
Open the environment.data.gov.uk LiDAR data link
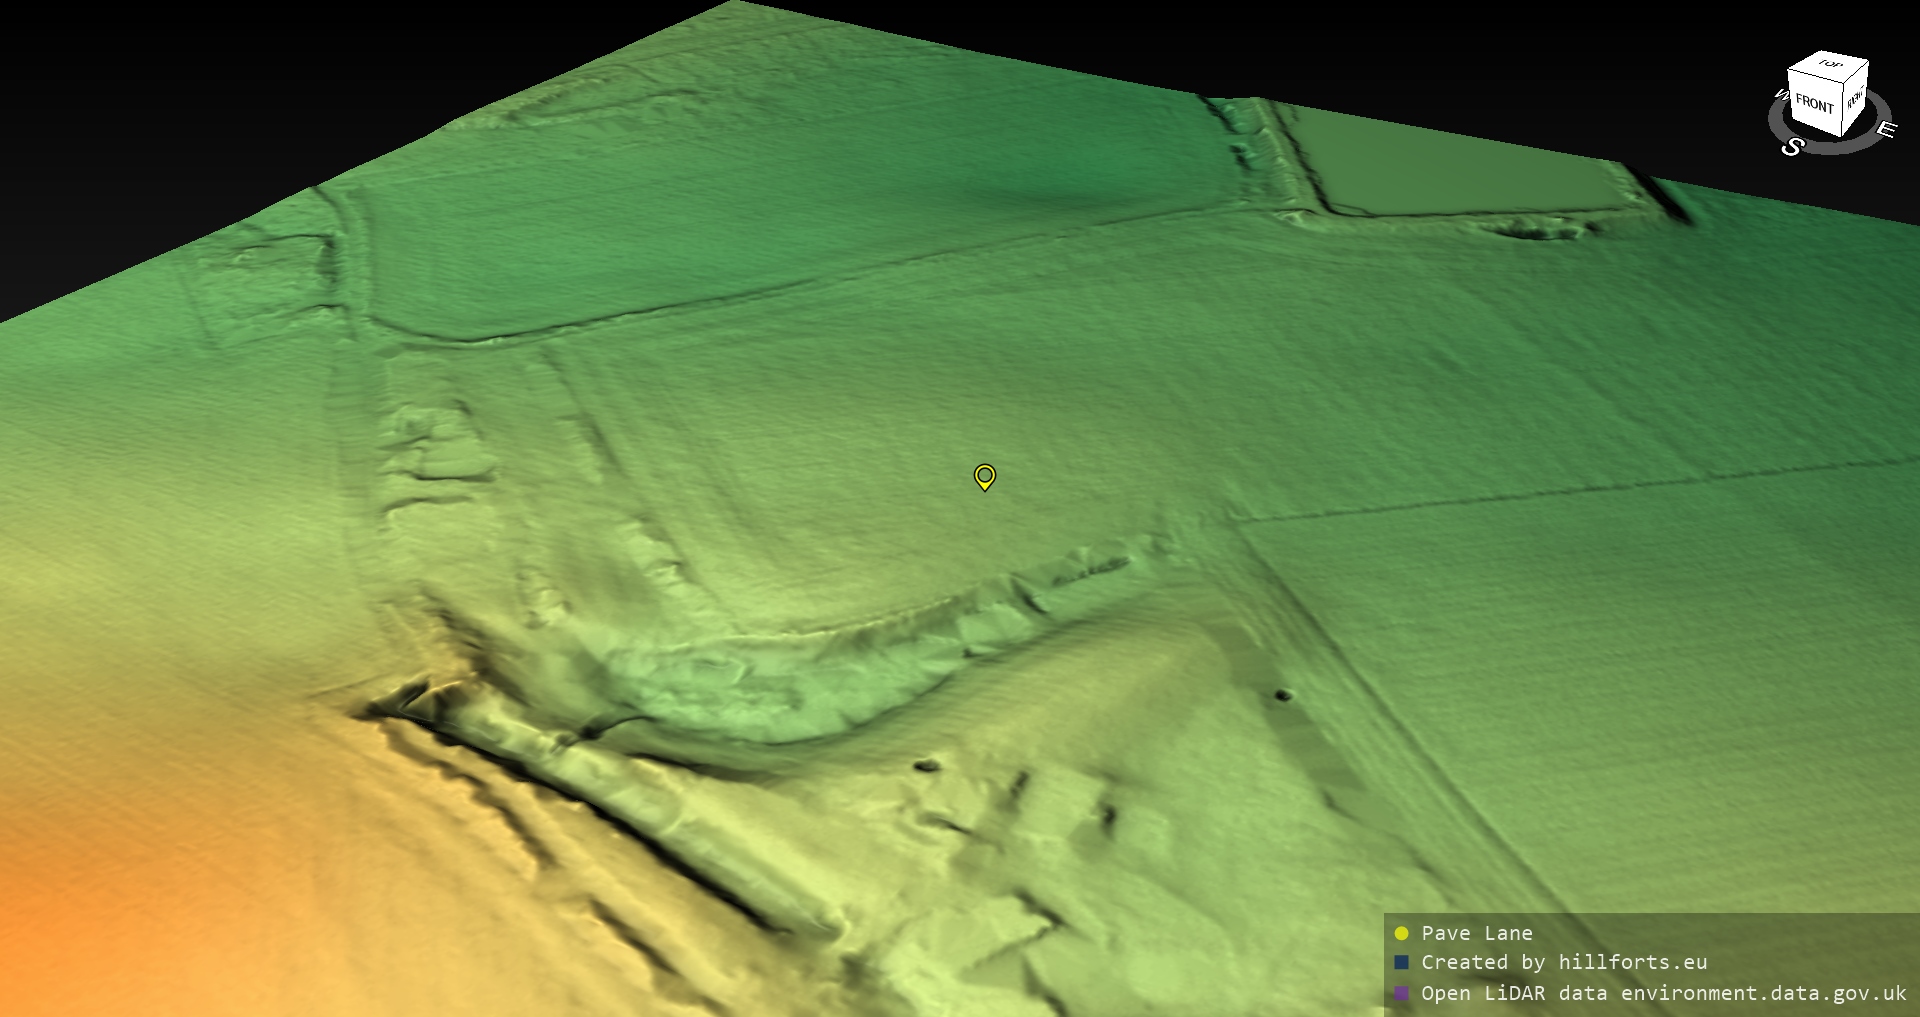(x=1663, y=993)
